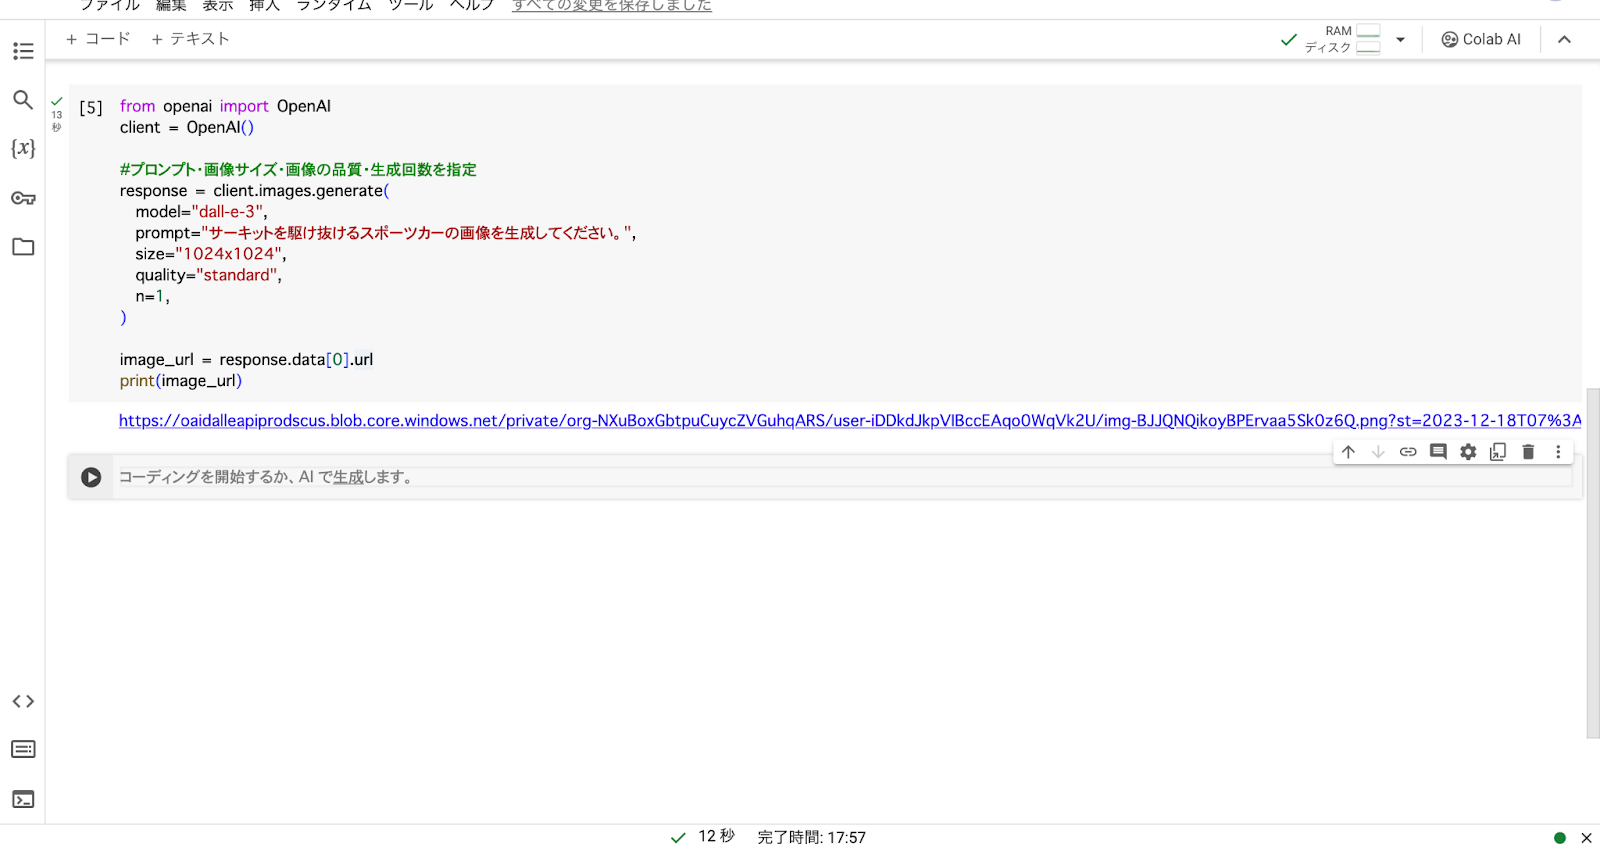Add a comment to the cell
The image size is (1600, 851).
tap(1438, 452)
